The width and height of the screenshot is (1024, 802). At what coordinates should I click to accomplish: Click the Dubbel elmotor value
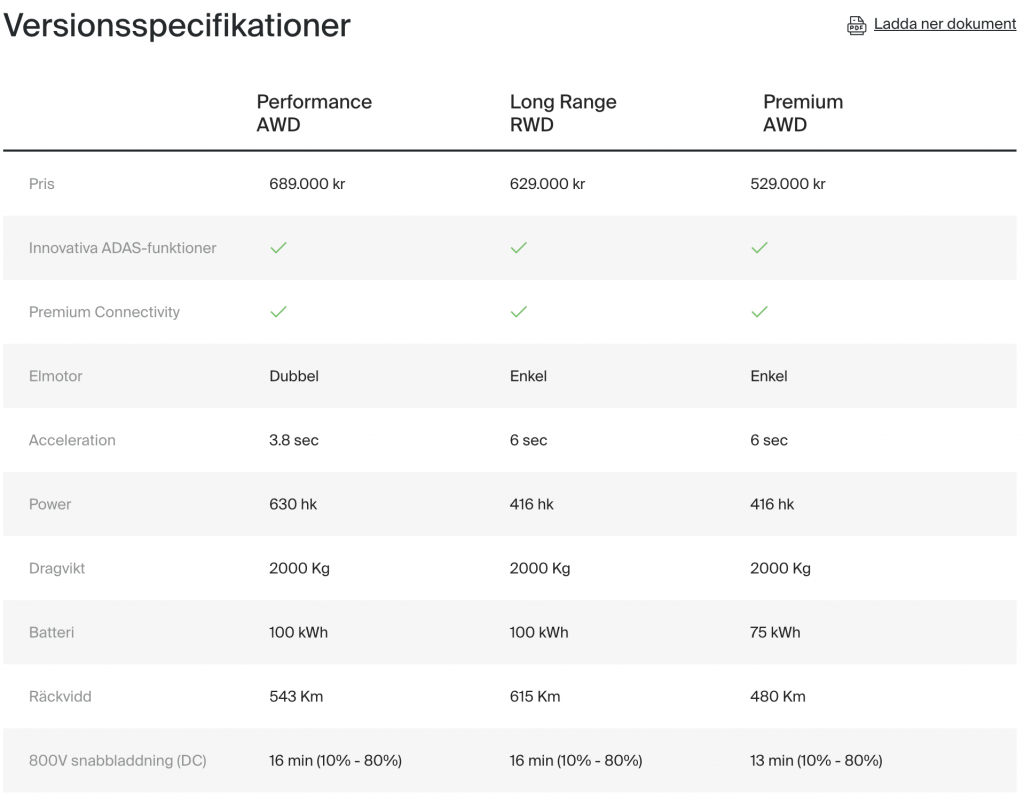(x=294, y=376)
